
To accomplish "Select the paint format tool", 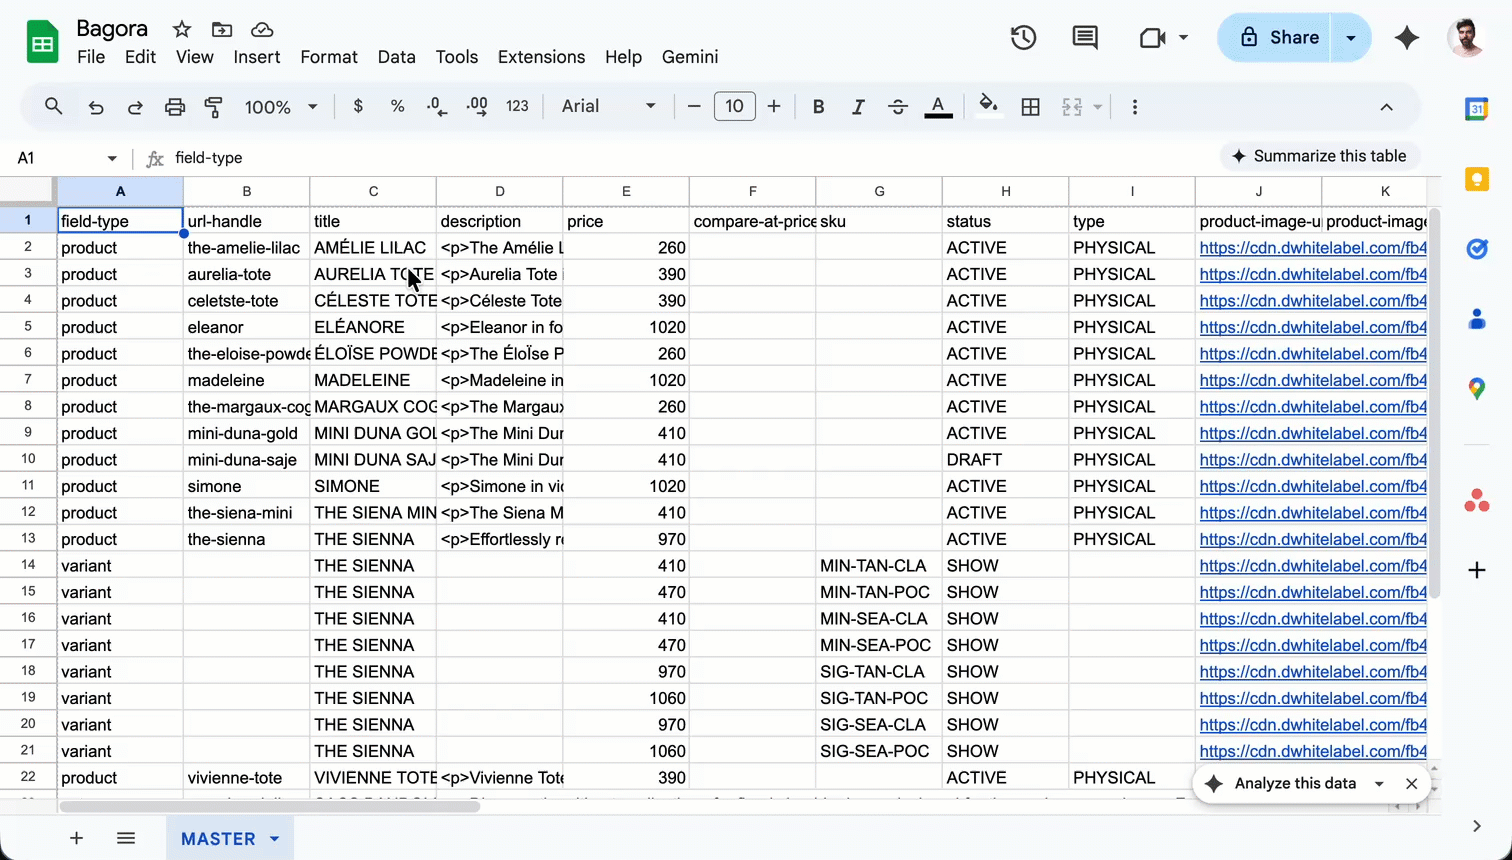I will pyautogui.click(x=213, y=106).
